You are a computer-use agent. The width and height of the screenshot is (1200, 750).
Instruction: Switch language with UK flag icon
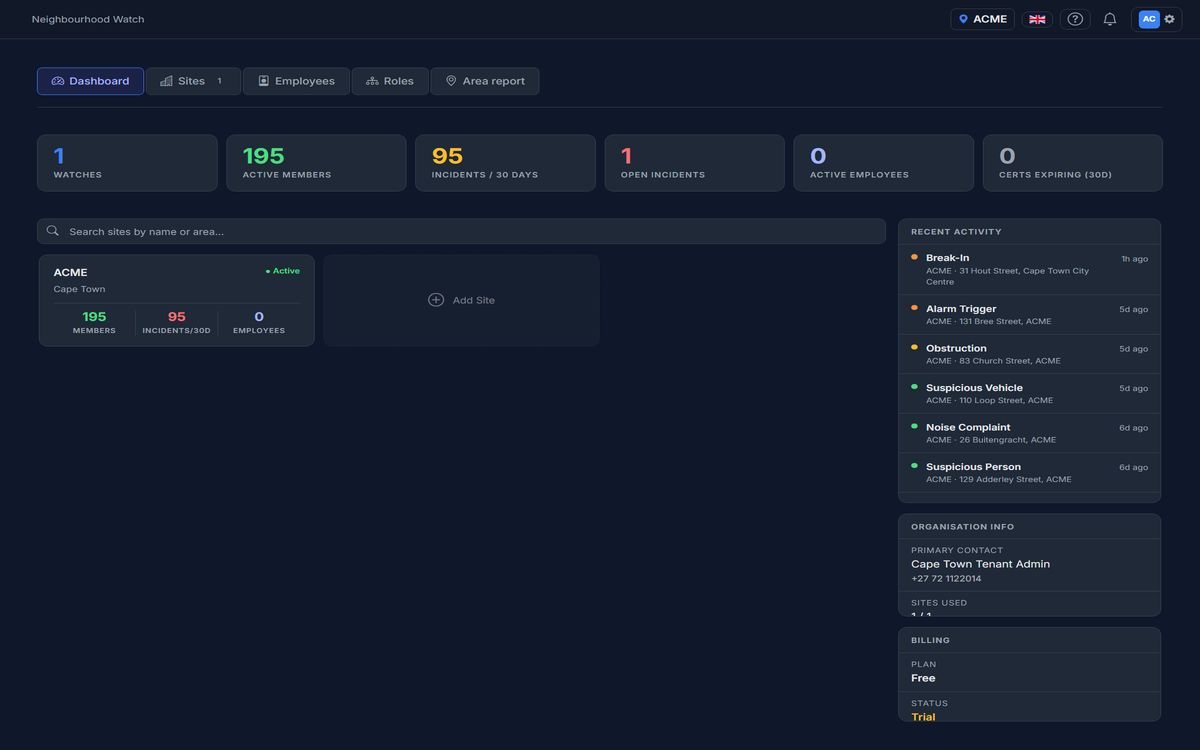coord(1037,19)
